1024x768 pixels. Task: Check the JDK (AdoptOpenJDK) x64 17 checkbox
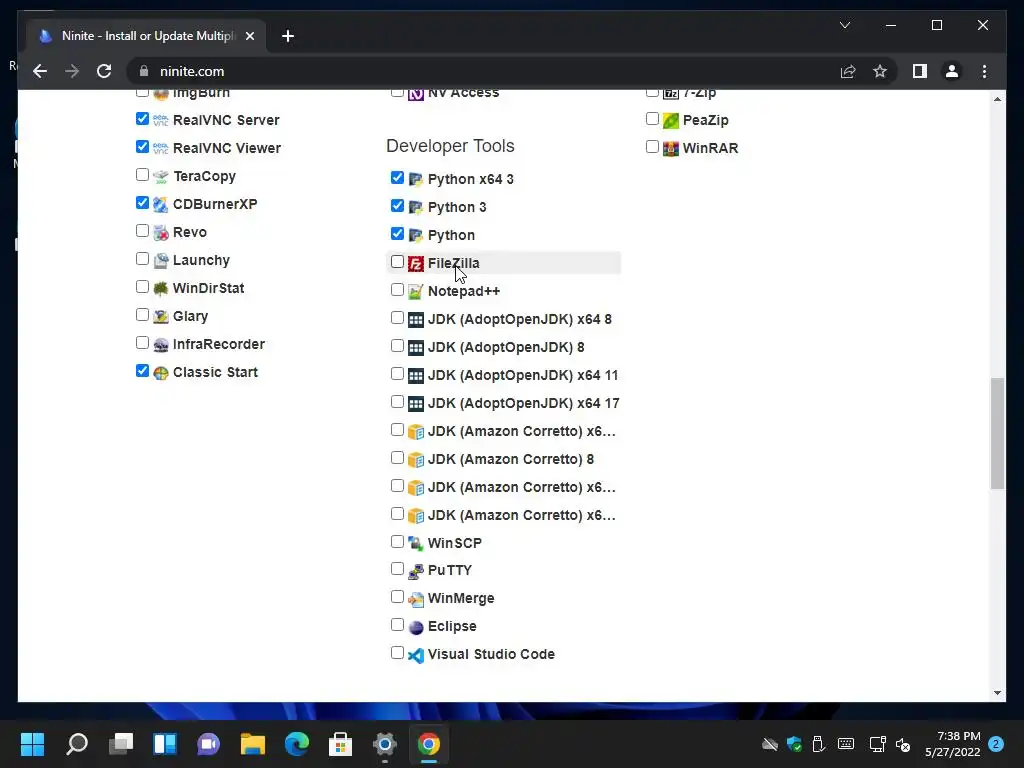point(397,402)
